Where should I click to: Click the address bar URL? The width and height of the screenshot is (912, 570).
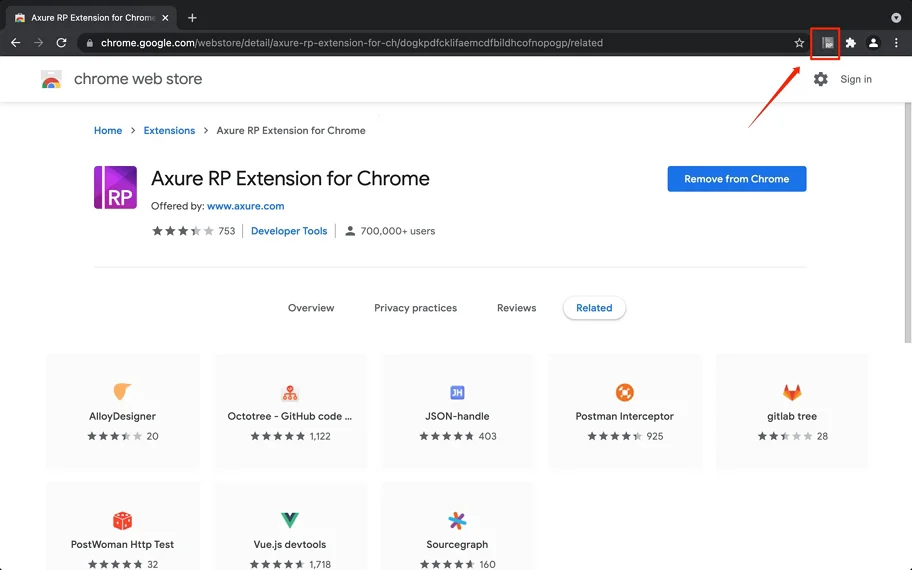(x=351, y=42)
